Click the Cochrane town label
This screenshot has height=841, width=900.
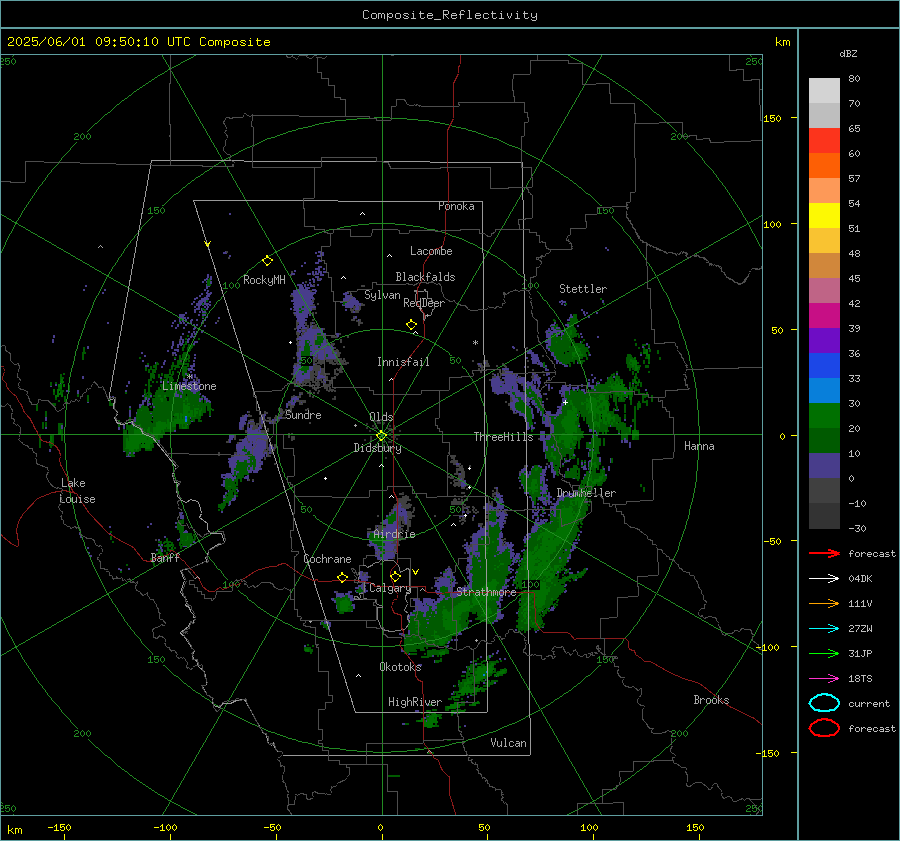[x=327, y=559]
